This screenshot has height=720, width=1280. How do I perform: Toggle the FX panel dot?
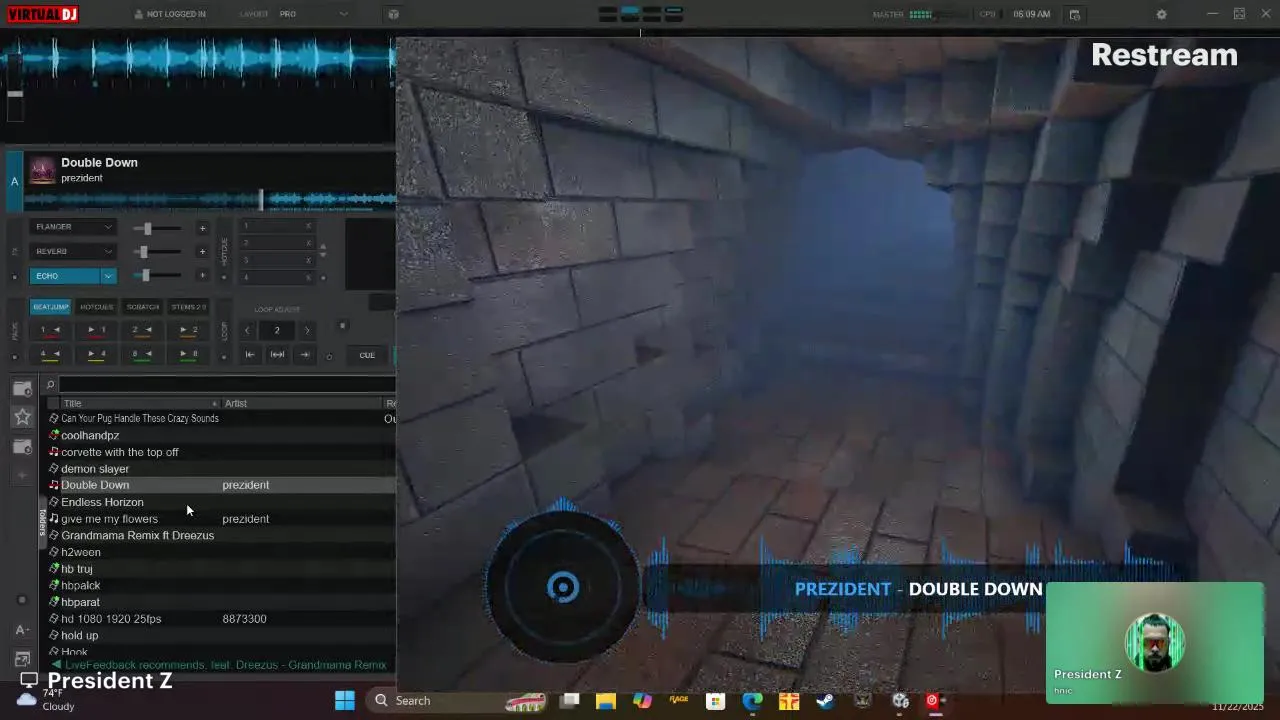[14, 276]
